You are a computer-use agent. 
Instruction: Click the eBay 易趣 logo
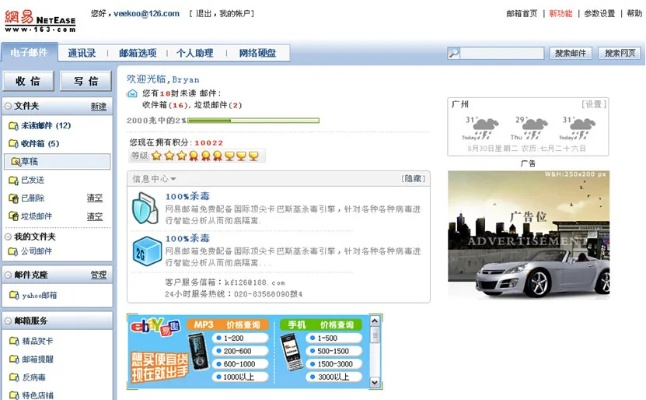[x=155, y=327]
